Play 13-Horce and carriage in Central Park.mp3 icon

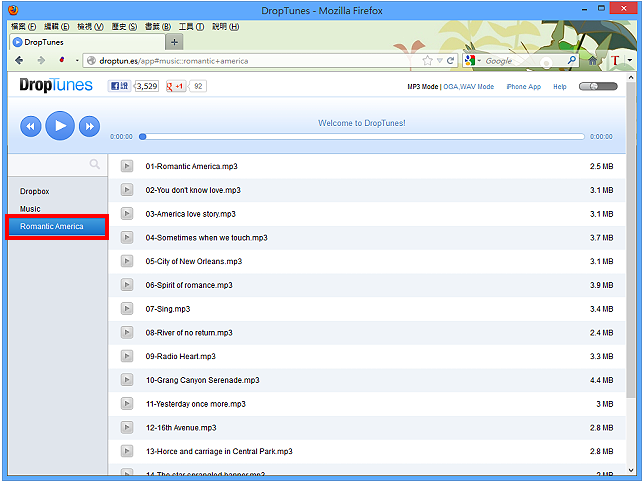pos(127,451)
